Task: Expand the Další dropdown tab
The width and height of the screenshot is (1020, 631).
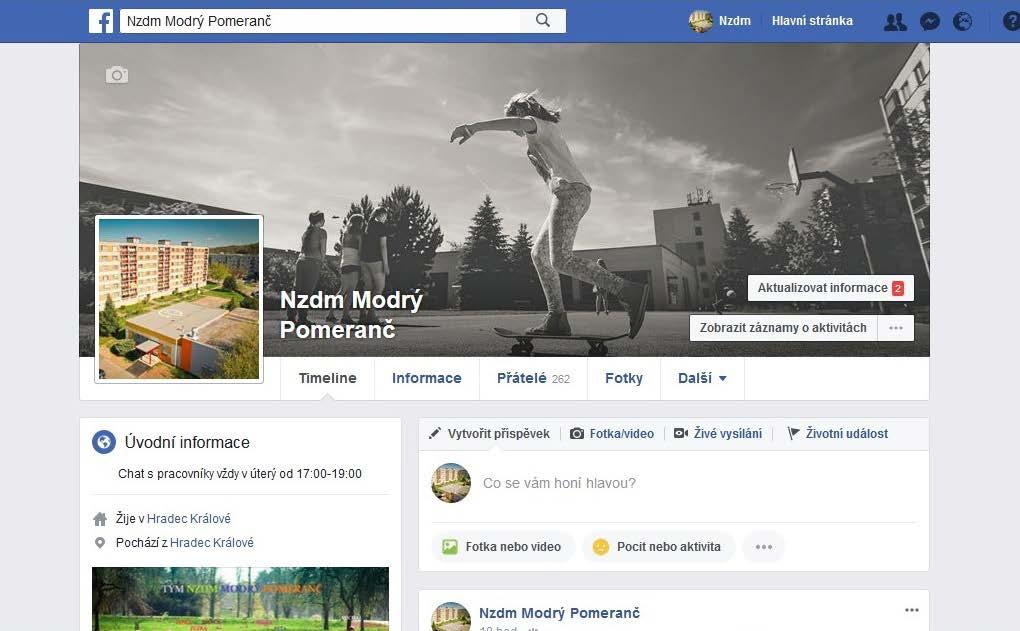Action: click(702, 378)
